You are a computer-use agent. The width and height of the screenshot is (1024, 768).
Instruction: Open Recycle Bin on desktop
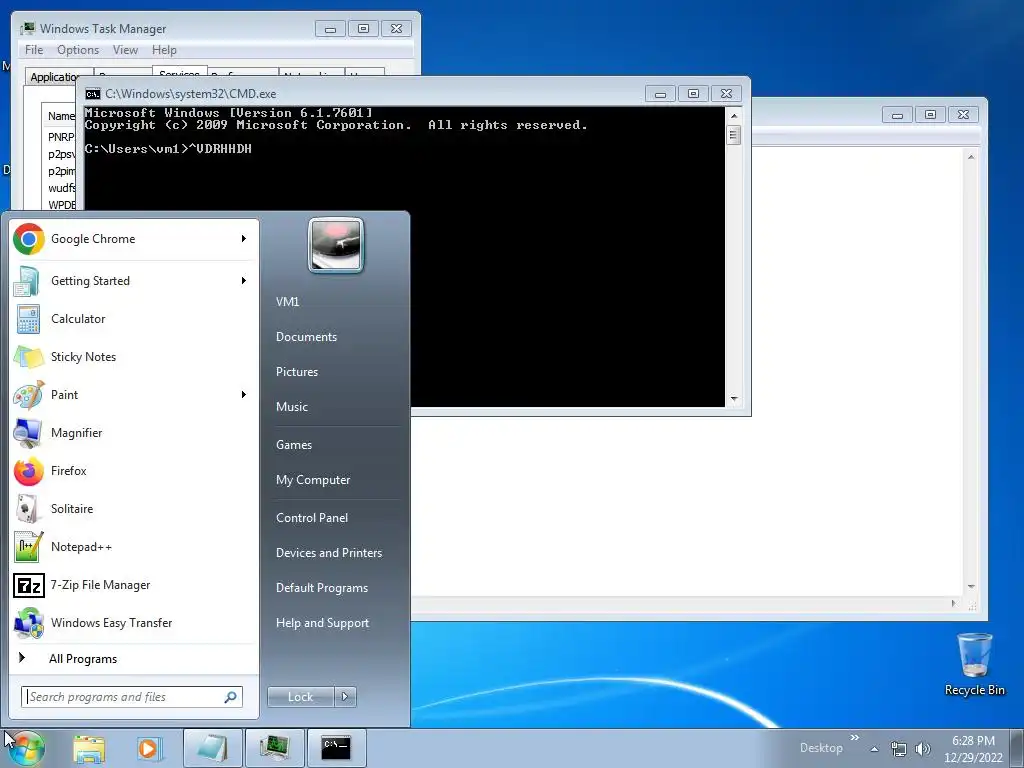pos(974,665)
